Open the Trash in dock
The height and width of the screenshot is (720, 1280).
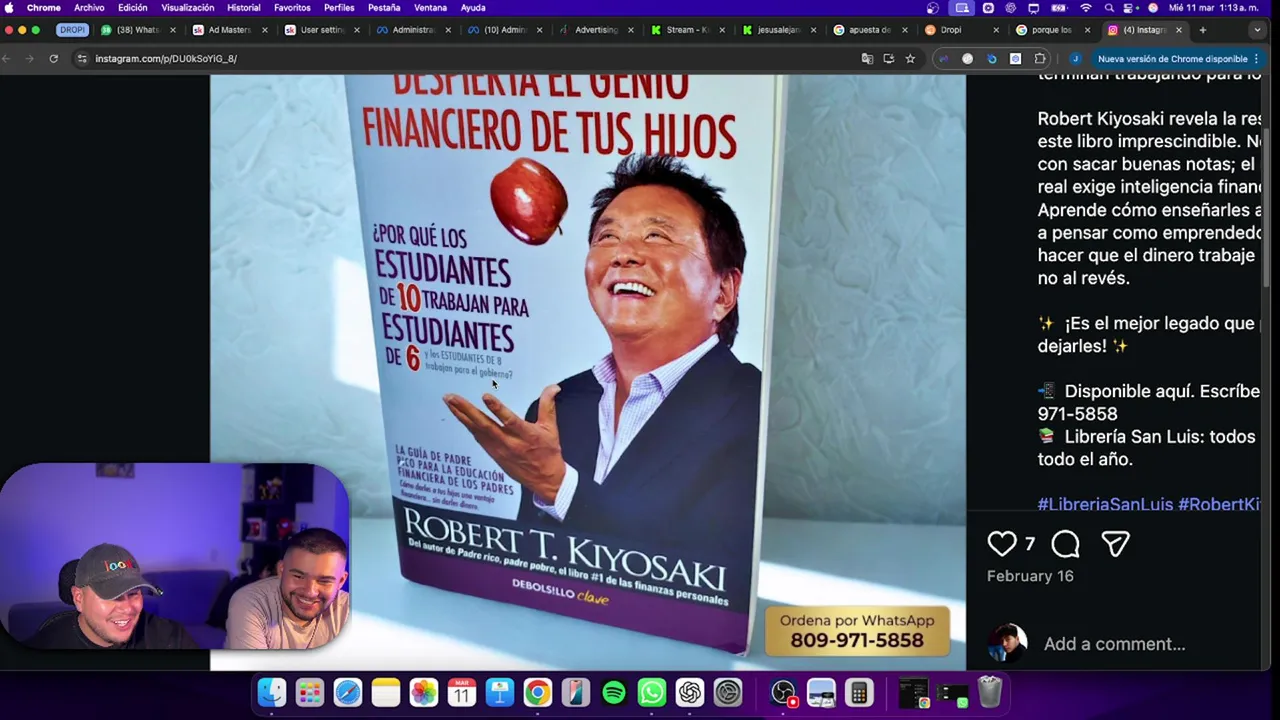(x=990, y=692)
